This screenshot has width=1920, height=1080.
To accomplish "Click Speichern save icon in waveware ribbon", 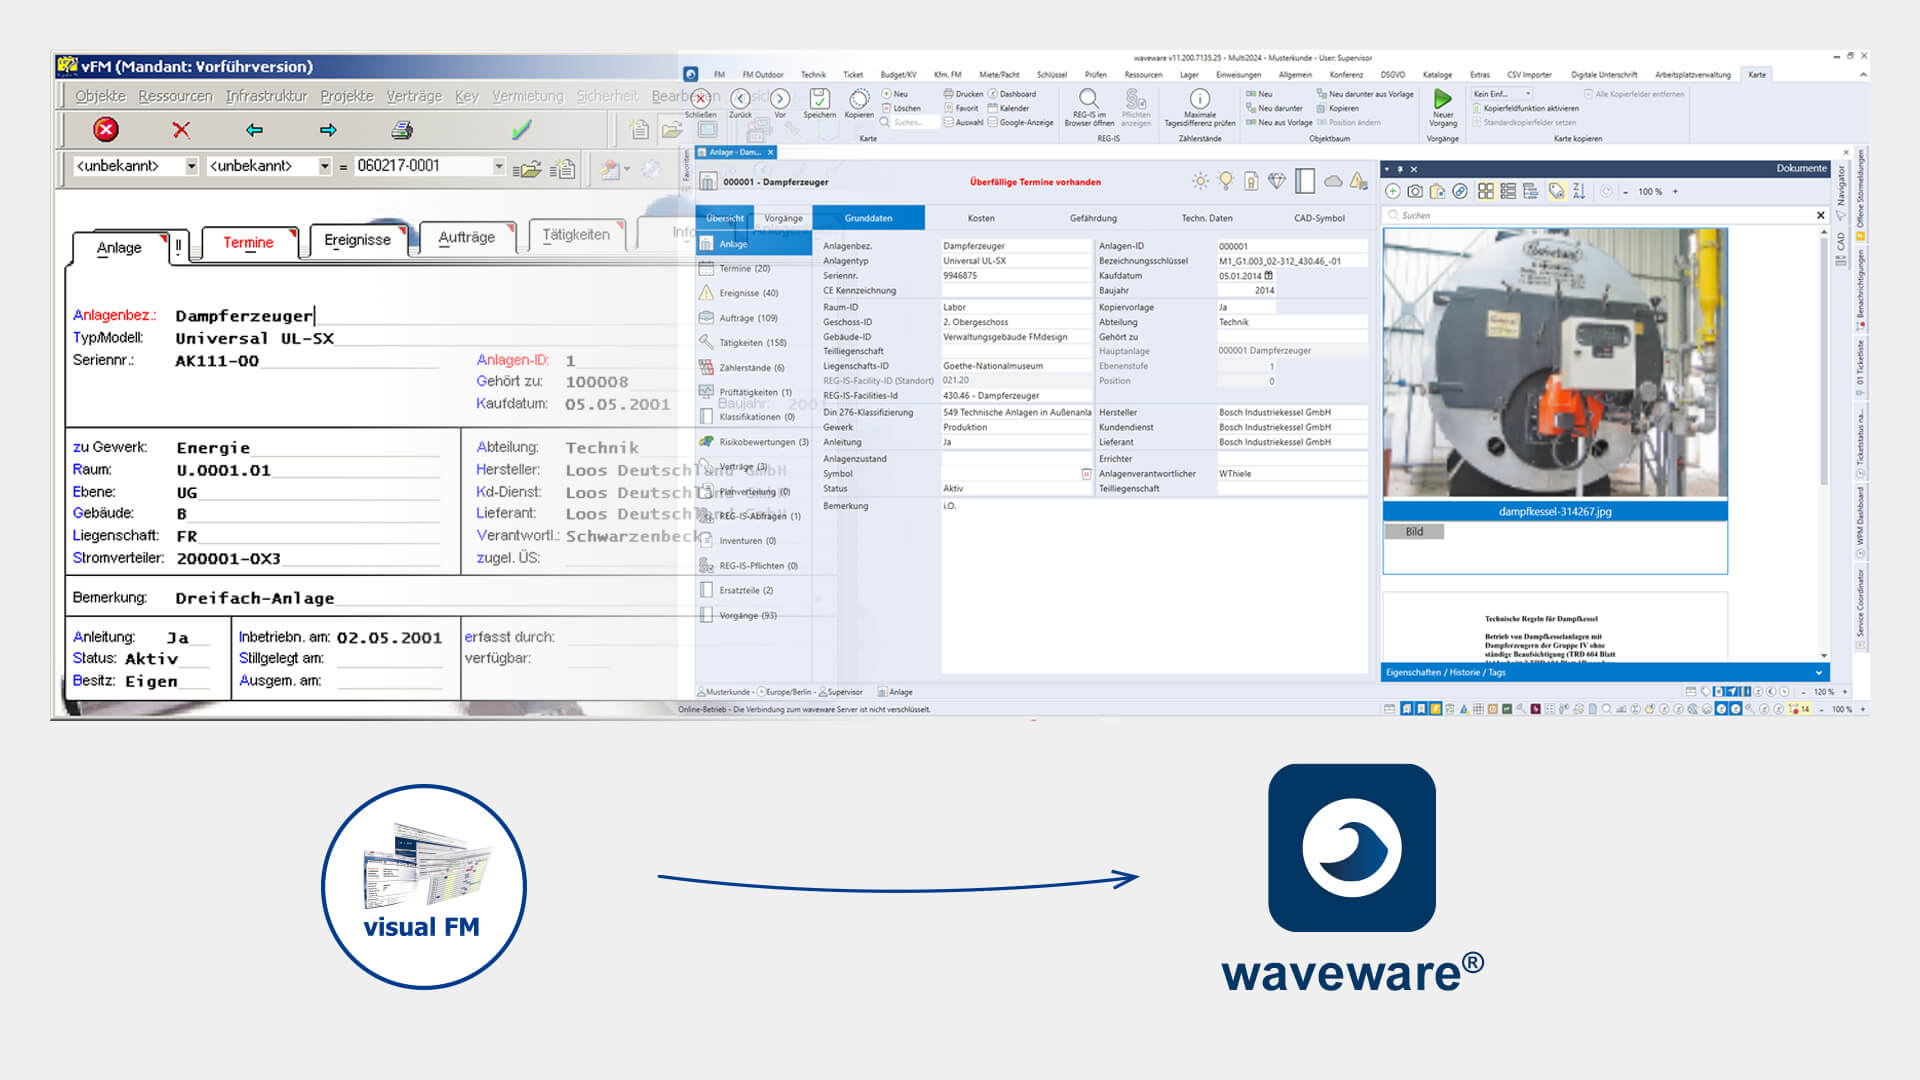I will 820,99.
